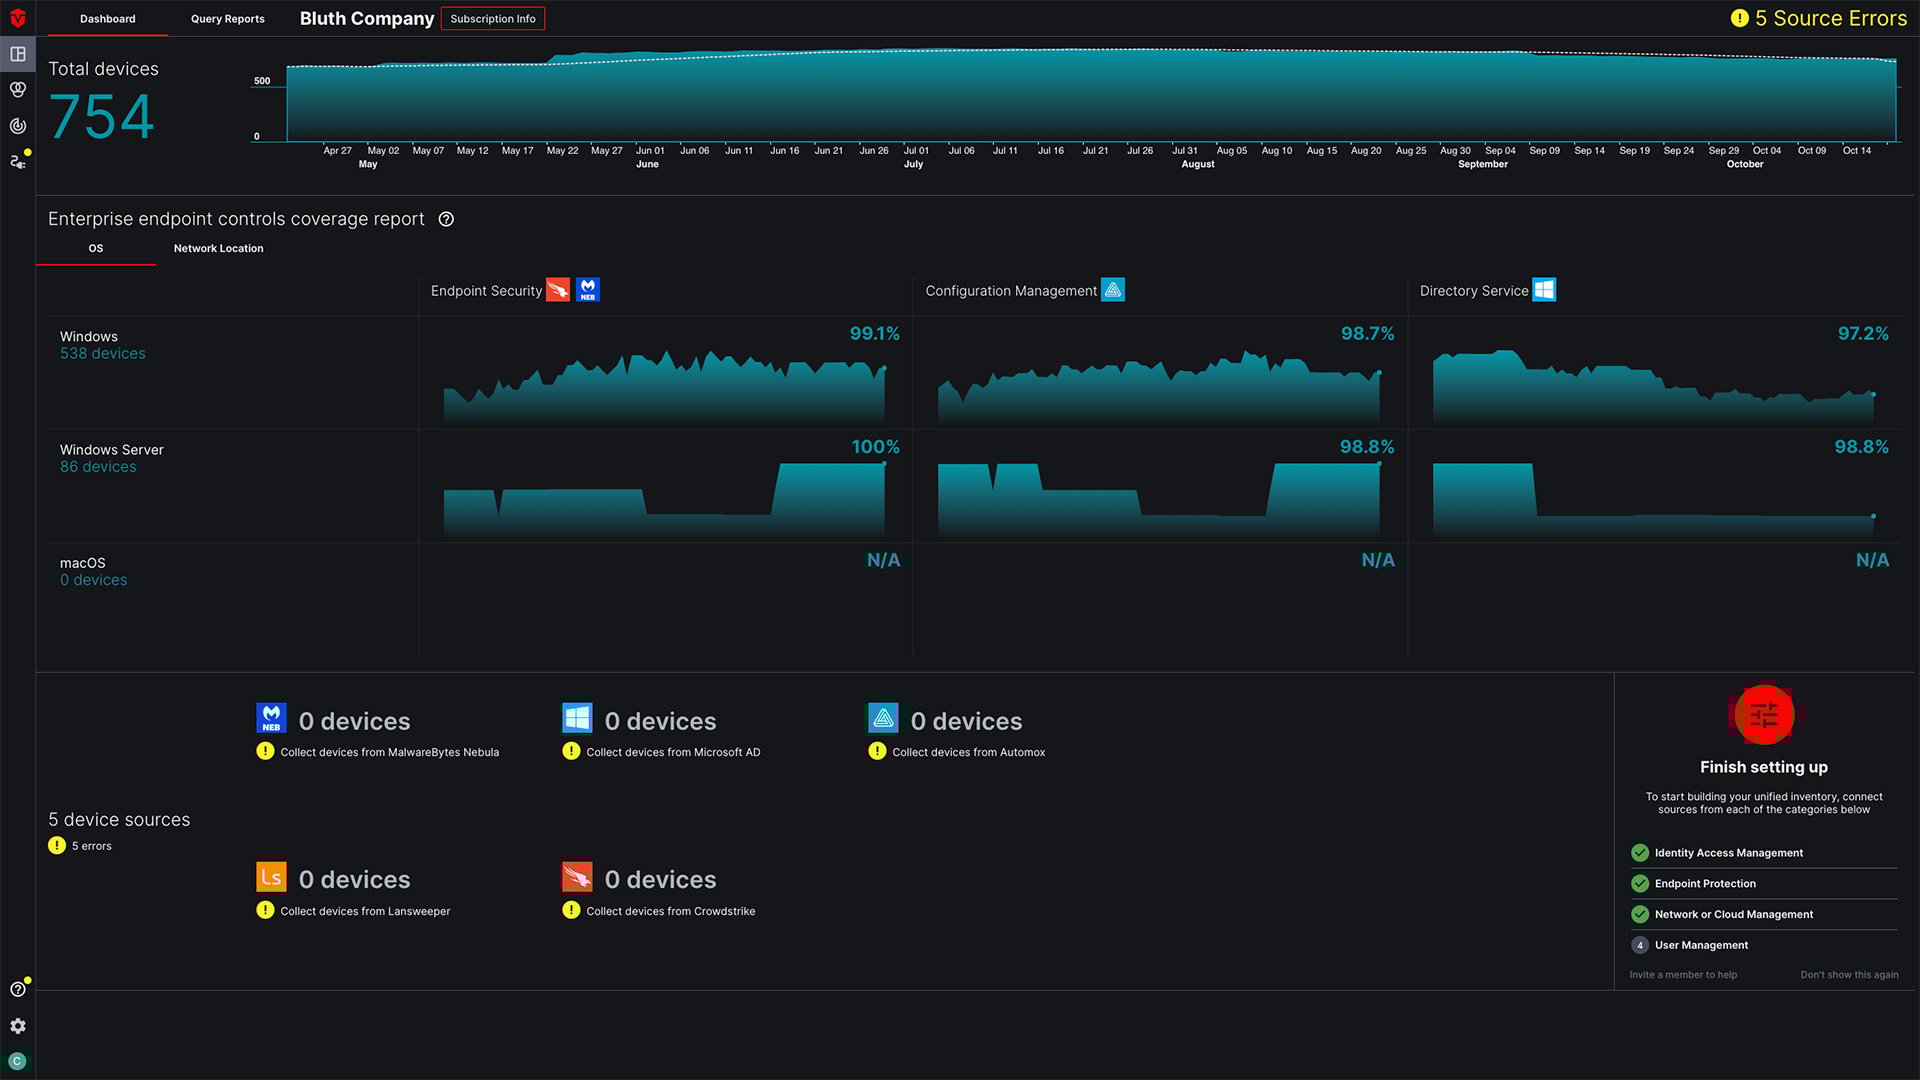This screenshot has height=1080, width=1920.
Task: Click the Crowdstrike icon next to Endpoint Security
Action: coord(558,290)
